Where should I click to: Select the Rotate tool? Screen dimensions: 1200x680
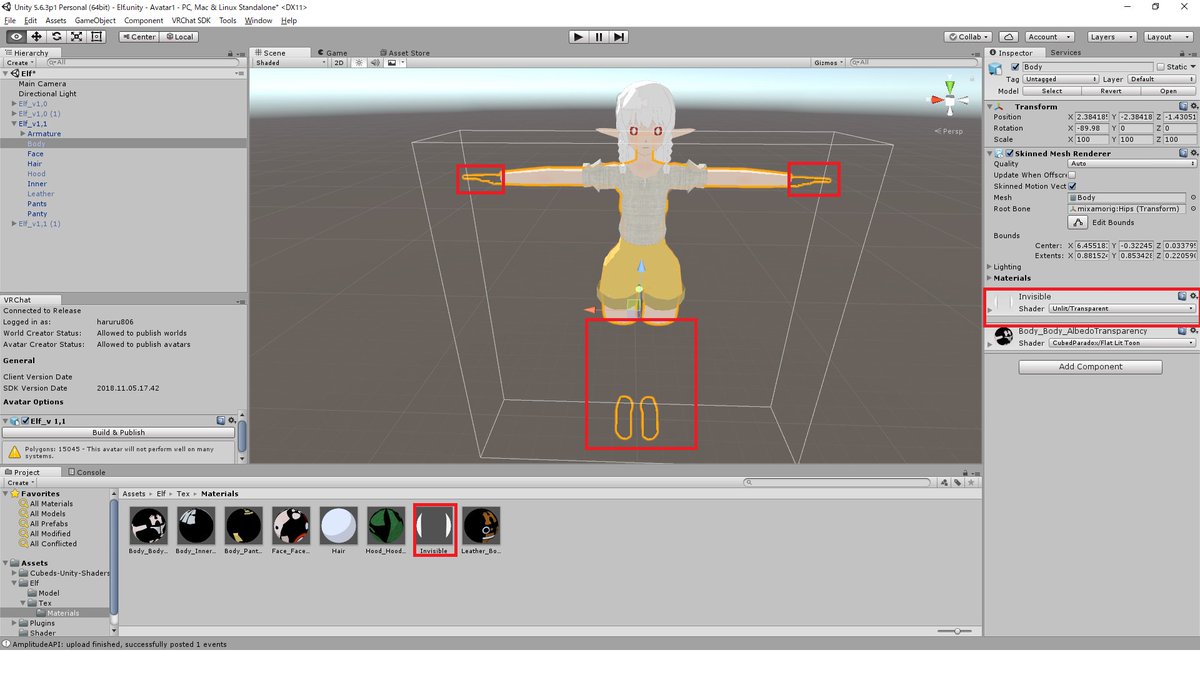[x=56, y=36]
